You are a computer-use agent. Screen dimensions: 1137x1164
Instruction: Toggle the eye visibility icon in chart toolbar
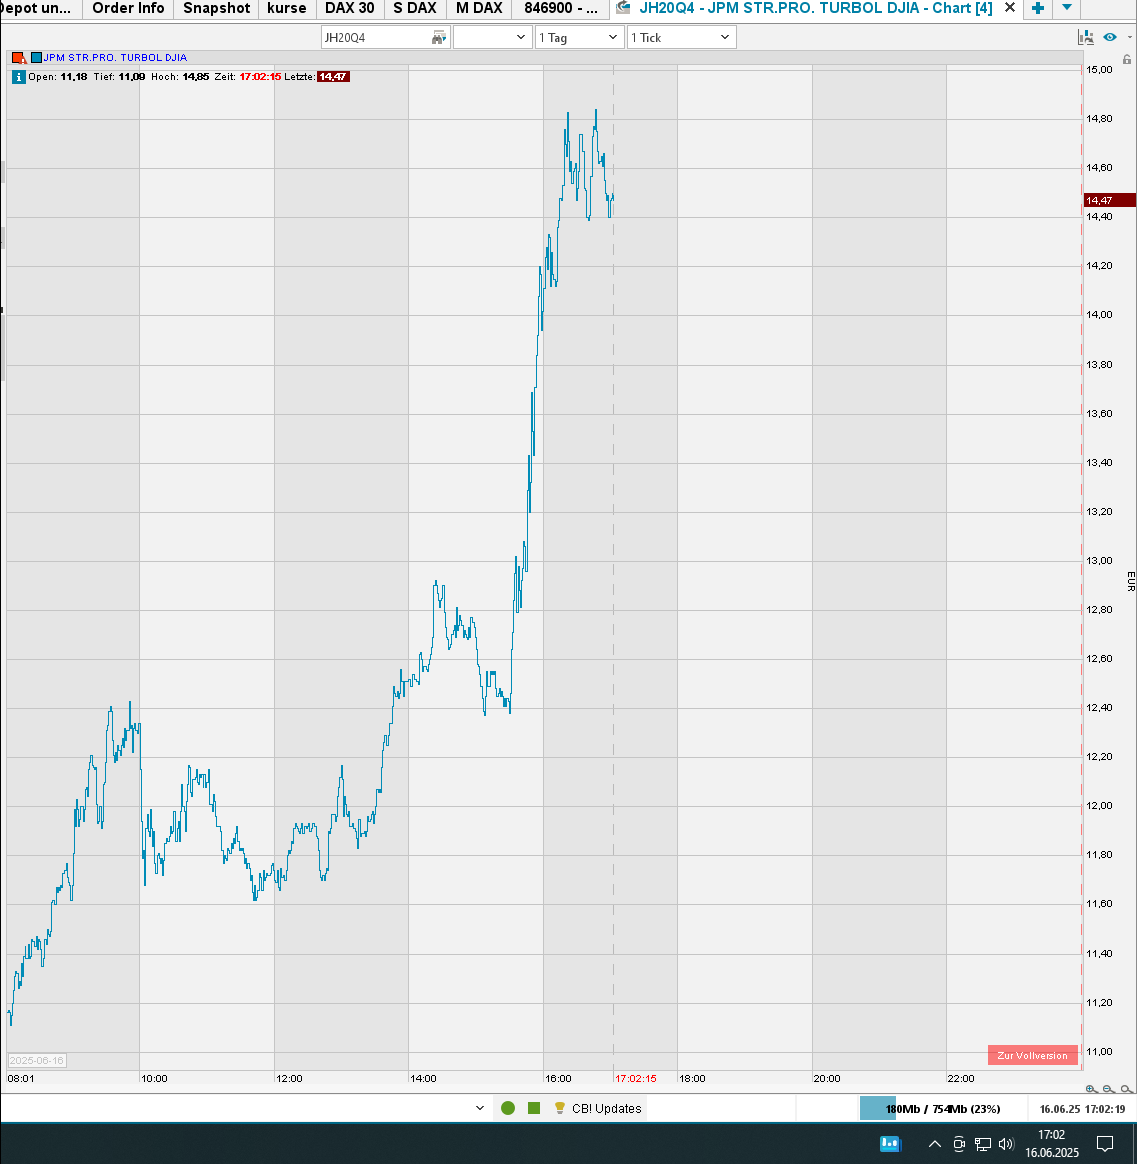[1110, 37]
